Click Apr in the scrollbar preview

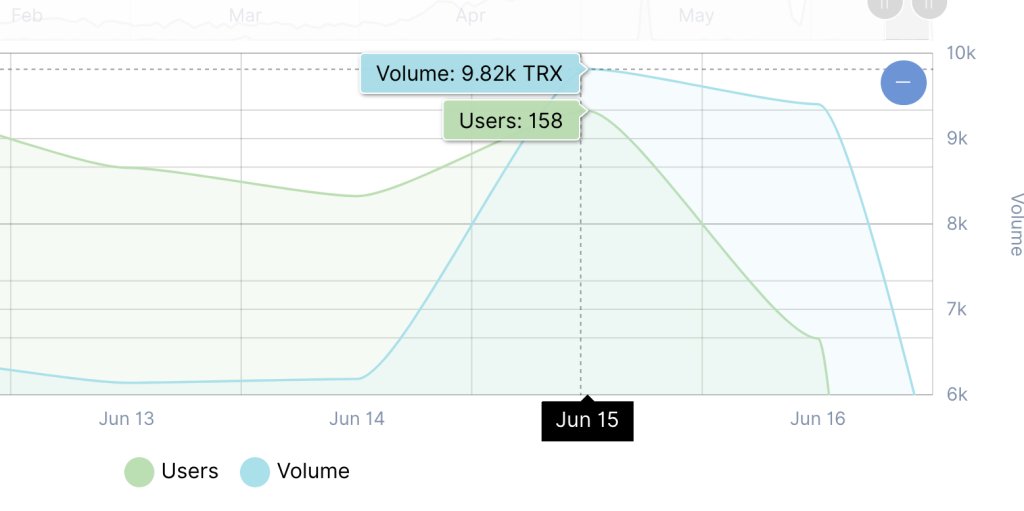click(470, 16)
